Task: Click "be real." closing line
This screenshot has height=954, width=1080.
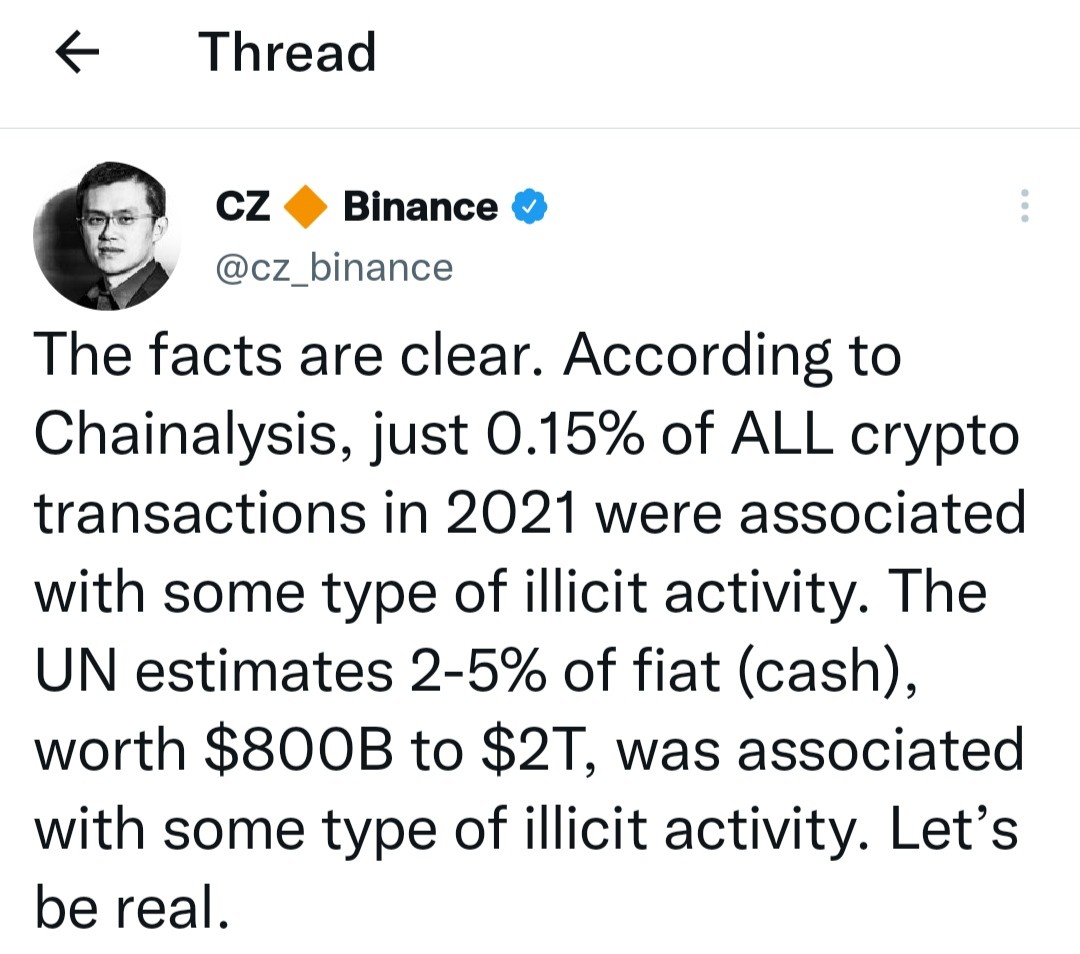Action: coord(132,907)
